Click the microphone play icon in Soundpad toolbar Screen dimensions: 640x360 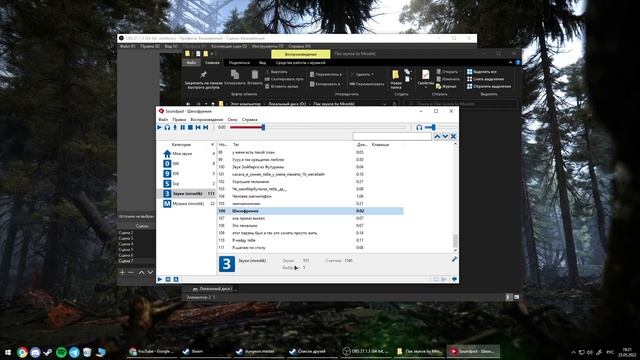[175, 127]
